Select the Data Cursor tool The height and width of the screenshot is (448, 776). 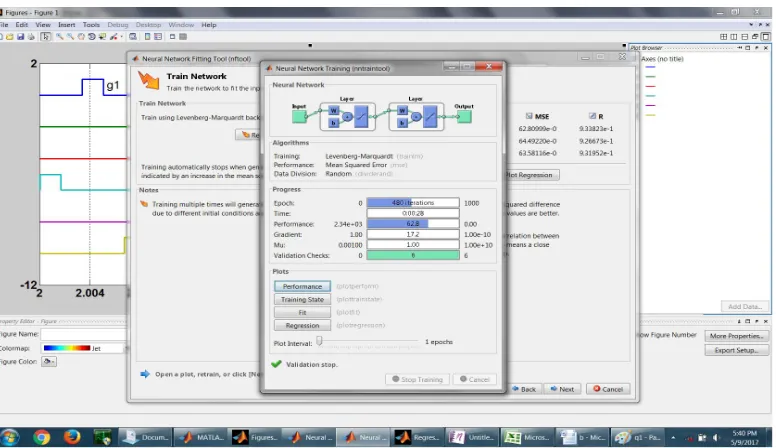pos(102,37)
